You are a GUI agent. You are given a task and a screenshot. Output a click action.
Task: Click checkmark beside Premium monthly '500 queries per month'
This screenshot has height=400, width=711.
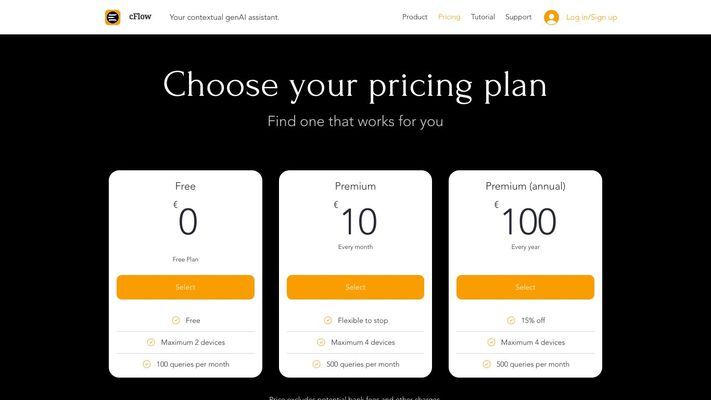click(317, 364)
